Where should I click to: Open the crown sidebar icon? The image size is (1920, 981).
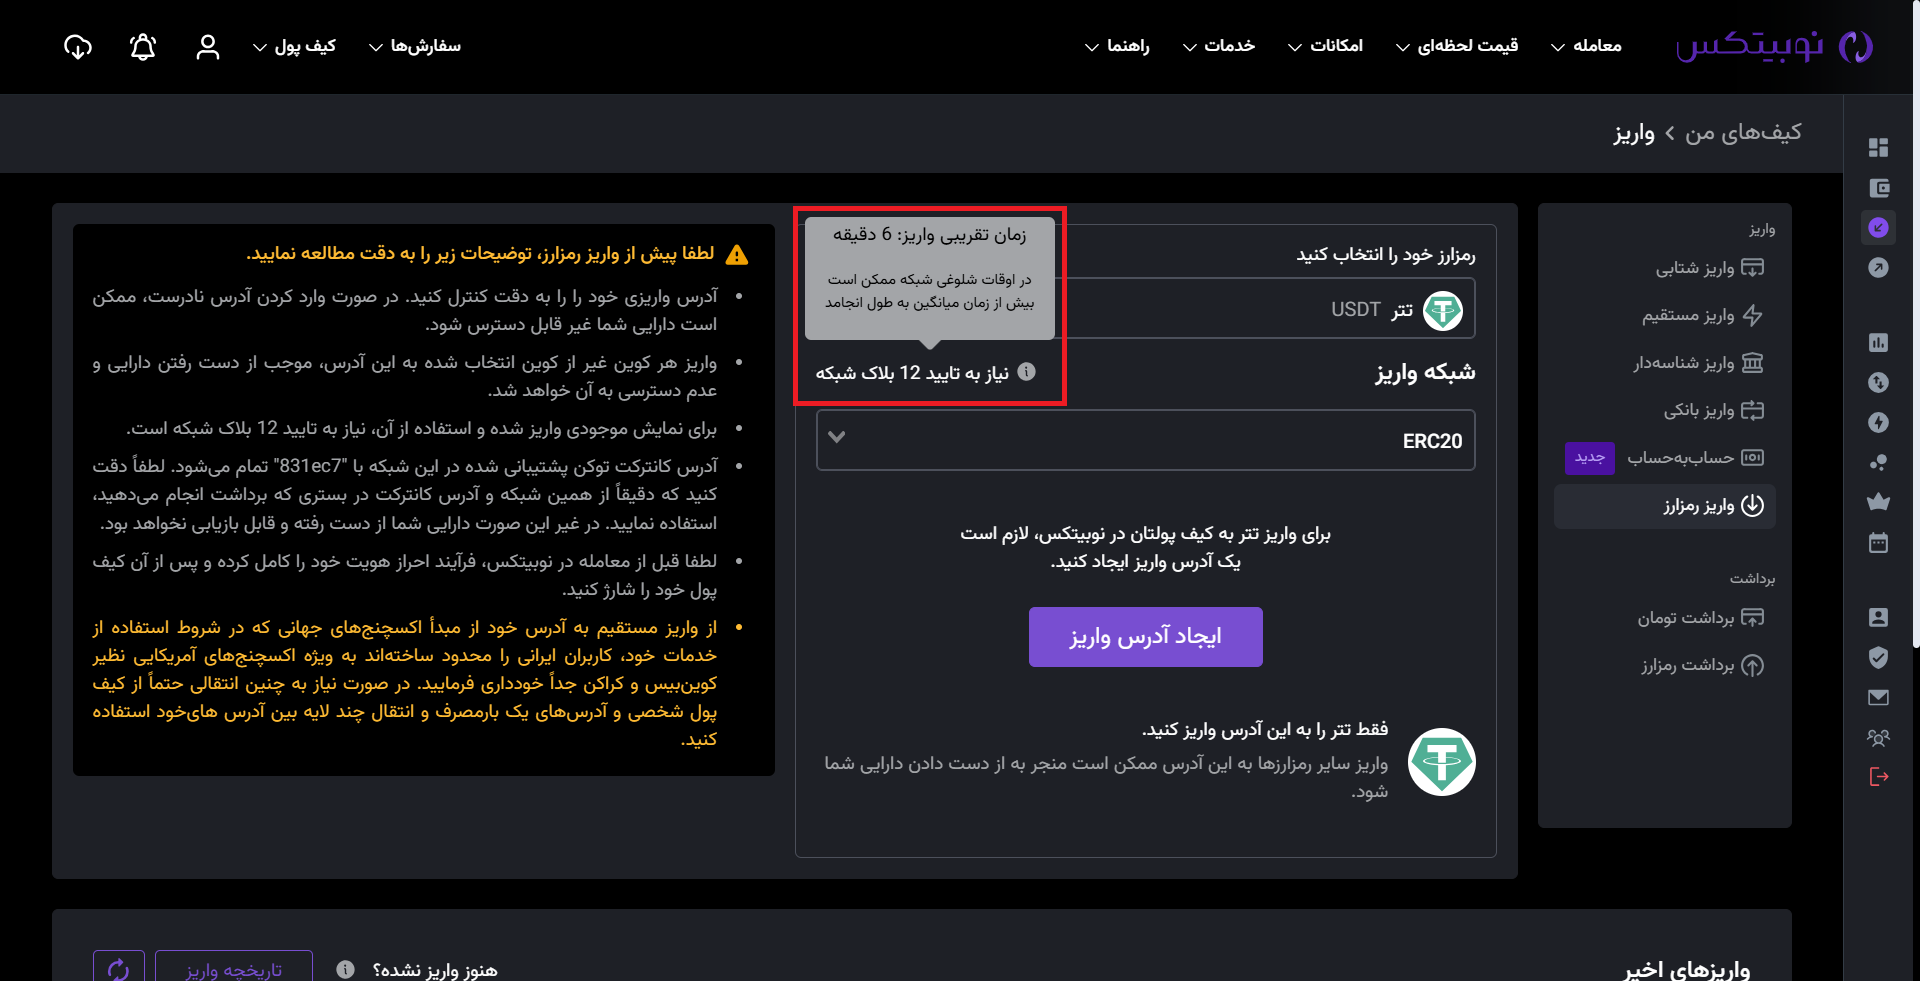pyautogui.click(x=1878, y=502)
